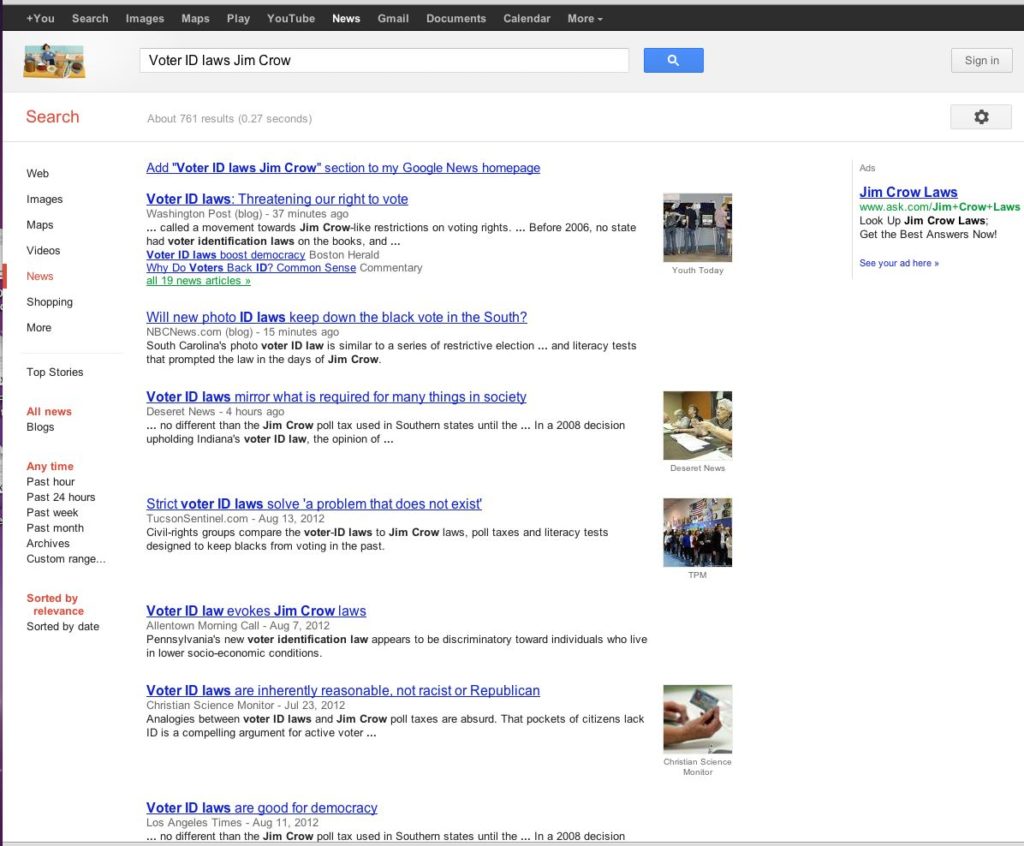The width and height of the screenshot is (1024, 846).
Task: Filter to Past hour
Action: tap(50, 481)
